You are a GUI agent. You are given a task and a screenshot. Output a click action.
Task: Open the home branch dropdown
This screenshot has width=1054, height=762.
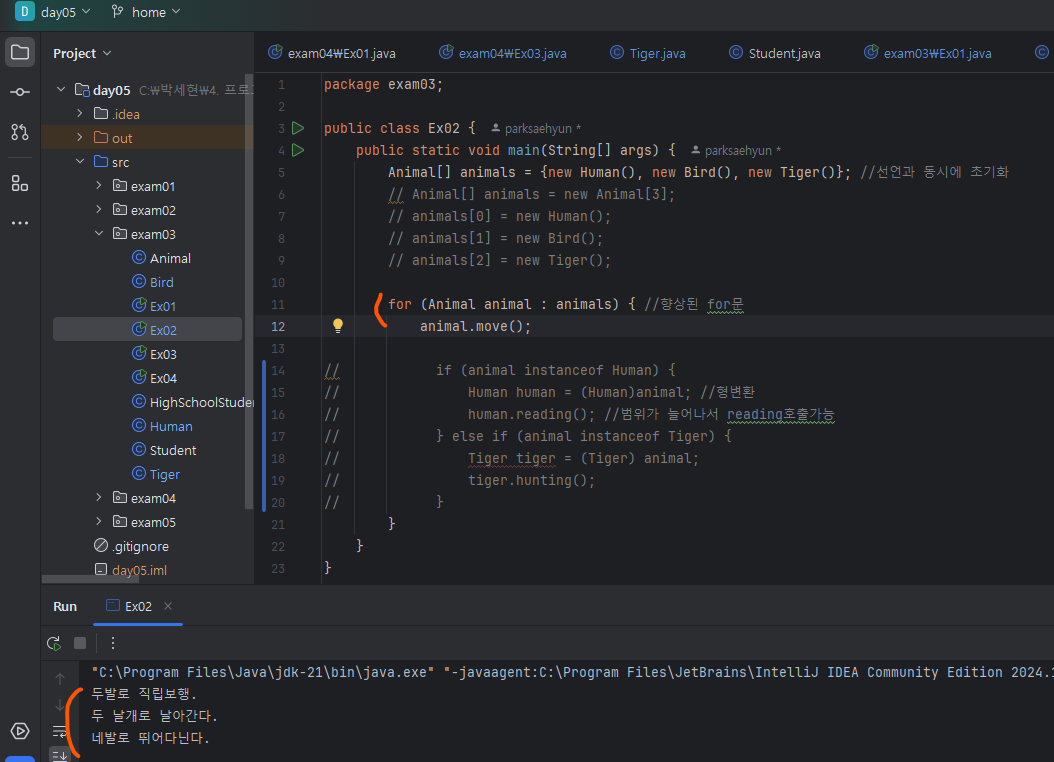click(146, 12)
